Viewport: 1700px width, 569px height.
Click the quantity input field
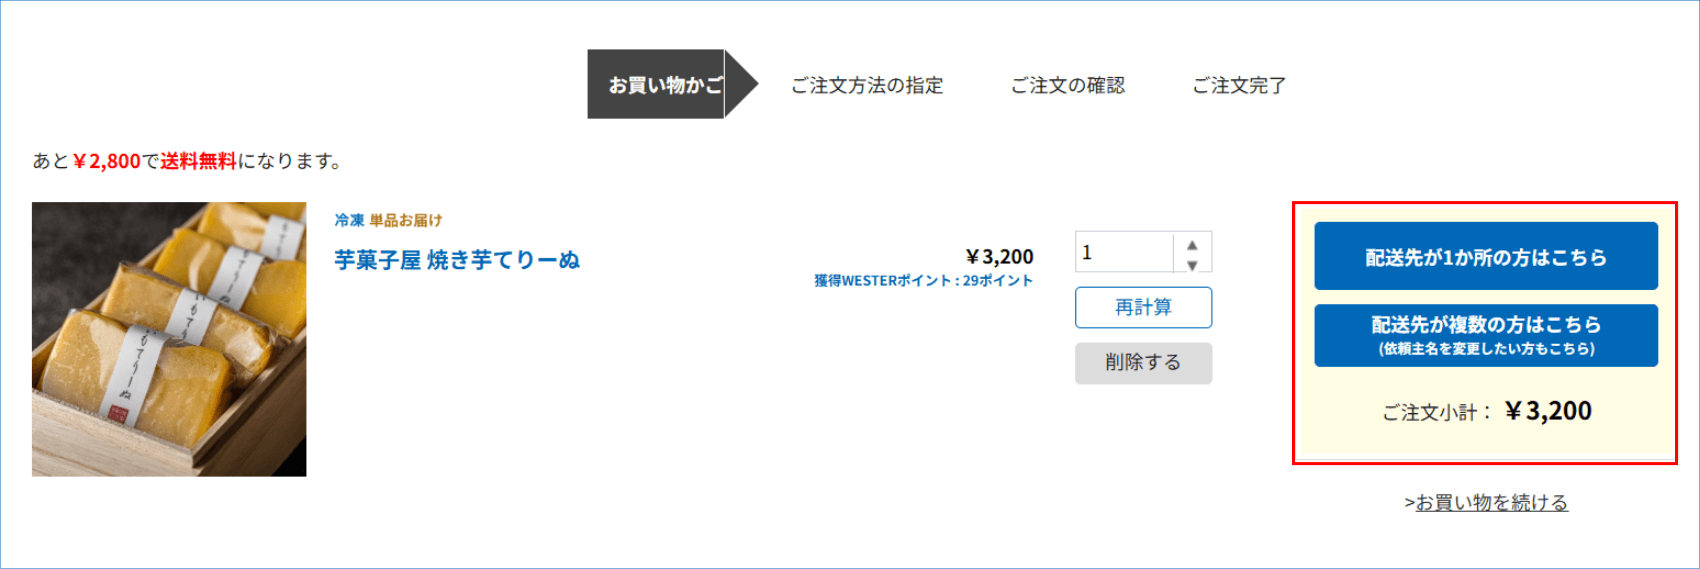[1124, 253]
